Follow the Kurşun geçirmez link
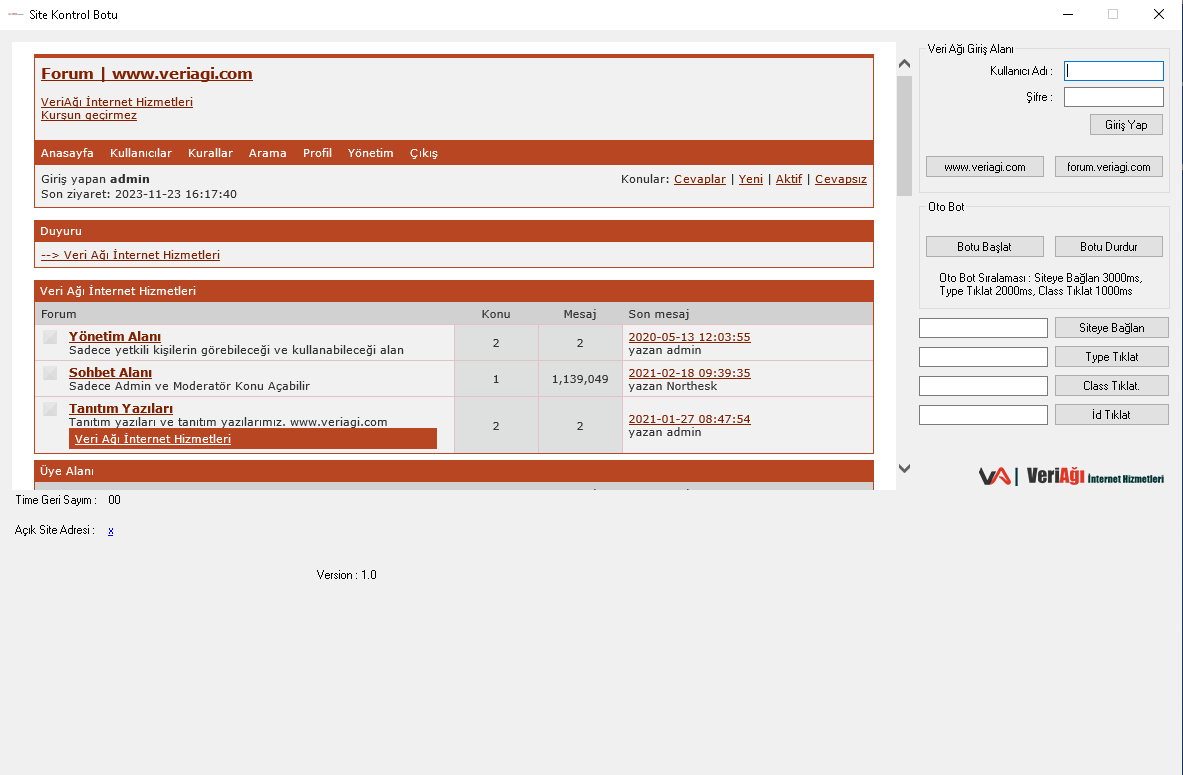The image size is (1183, 775). pos(89,115)
